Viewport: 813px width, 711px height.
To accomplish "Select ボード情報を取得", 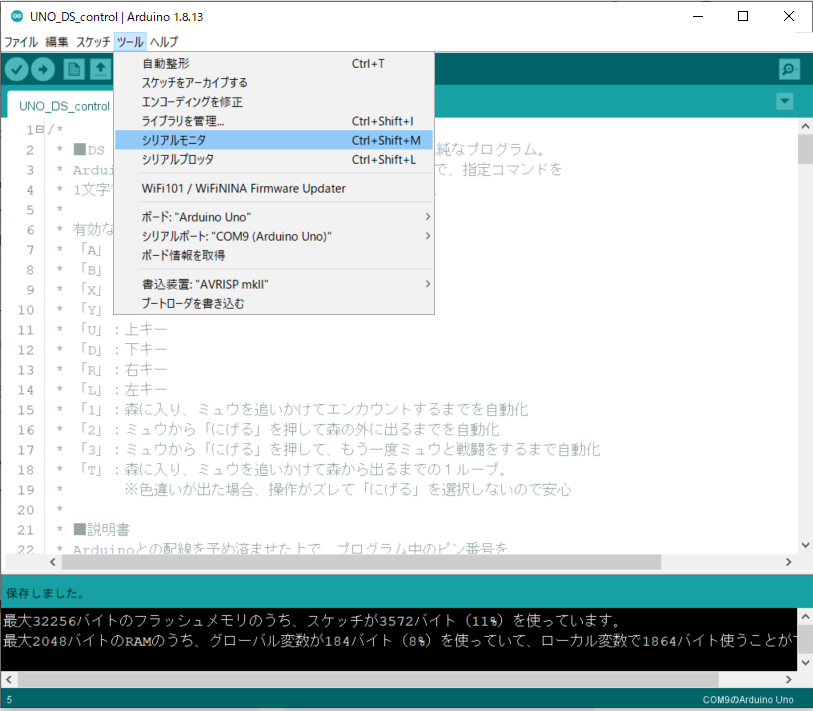I will pyautogui.click(x=274, y=255).
